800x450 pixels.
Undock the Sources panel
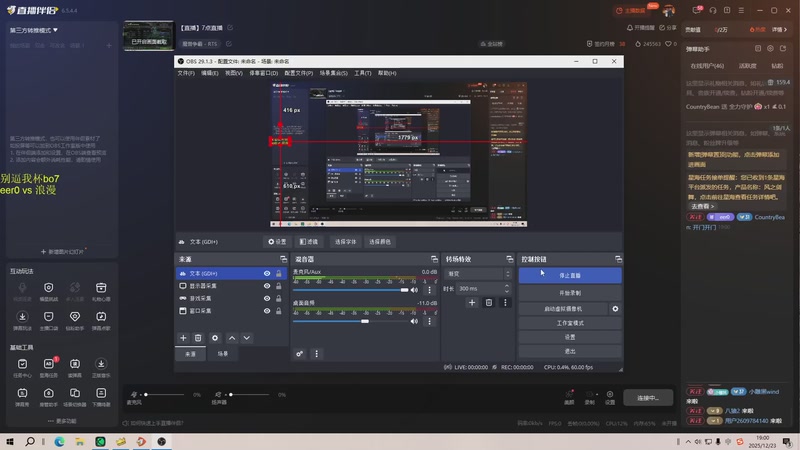click(x=283, y=259)
